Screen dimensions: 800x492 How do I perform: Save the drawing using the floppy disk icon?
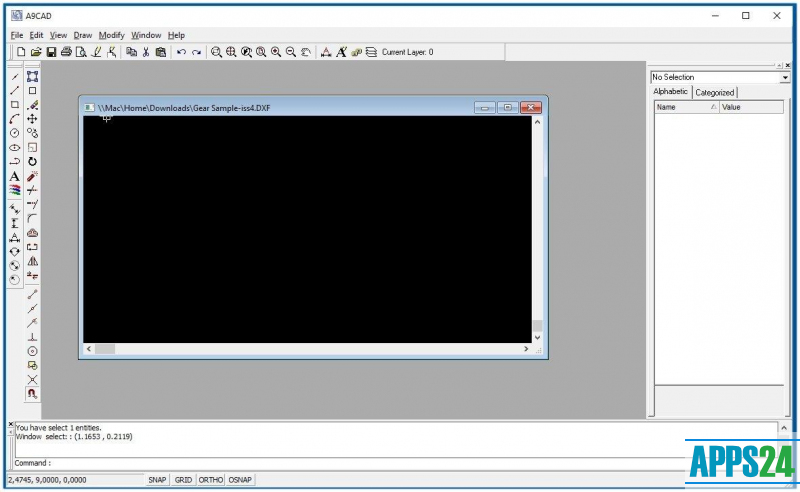click(x=51, y=52)
